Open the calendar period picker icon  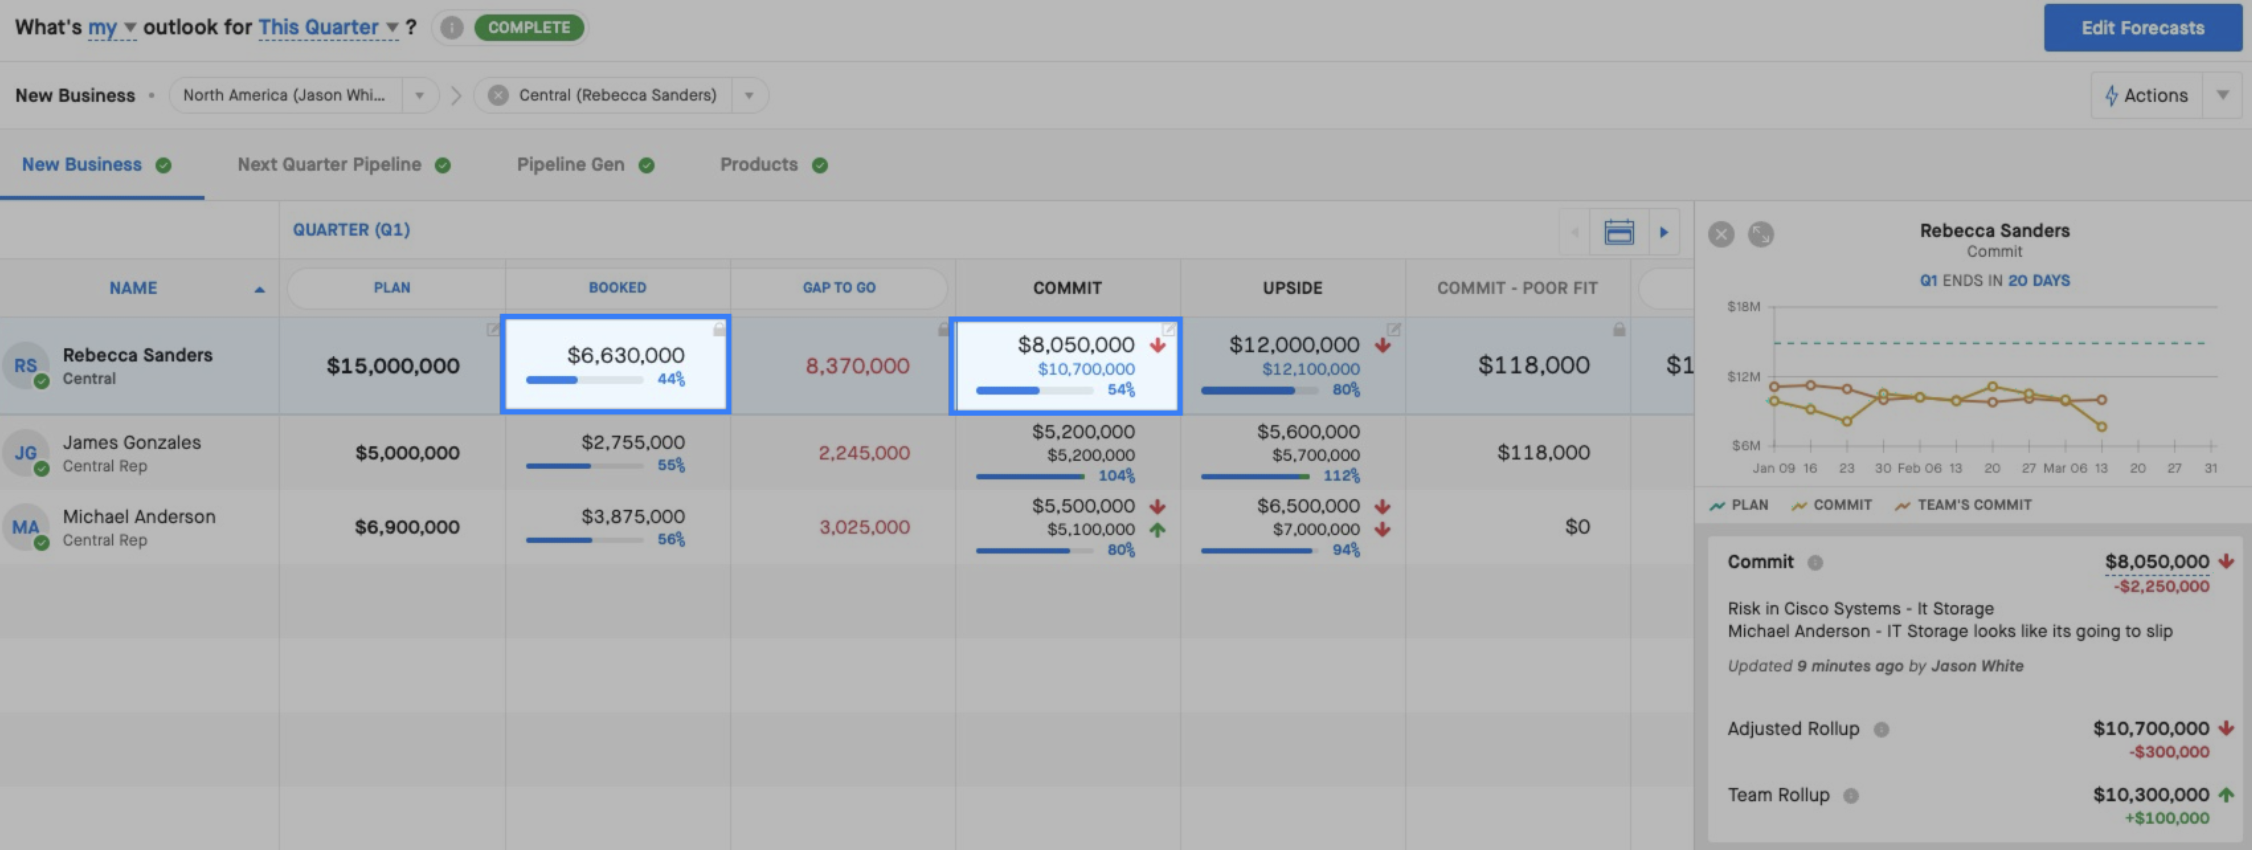coord(1619,232)
